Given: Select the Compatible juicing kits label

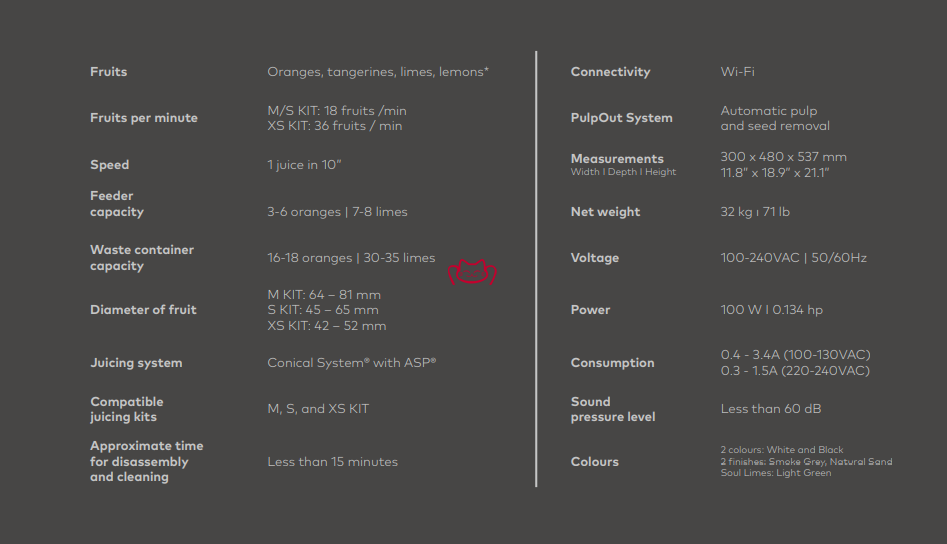Looking at the screenshot, I should 127,409.
